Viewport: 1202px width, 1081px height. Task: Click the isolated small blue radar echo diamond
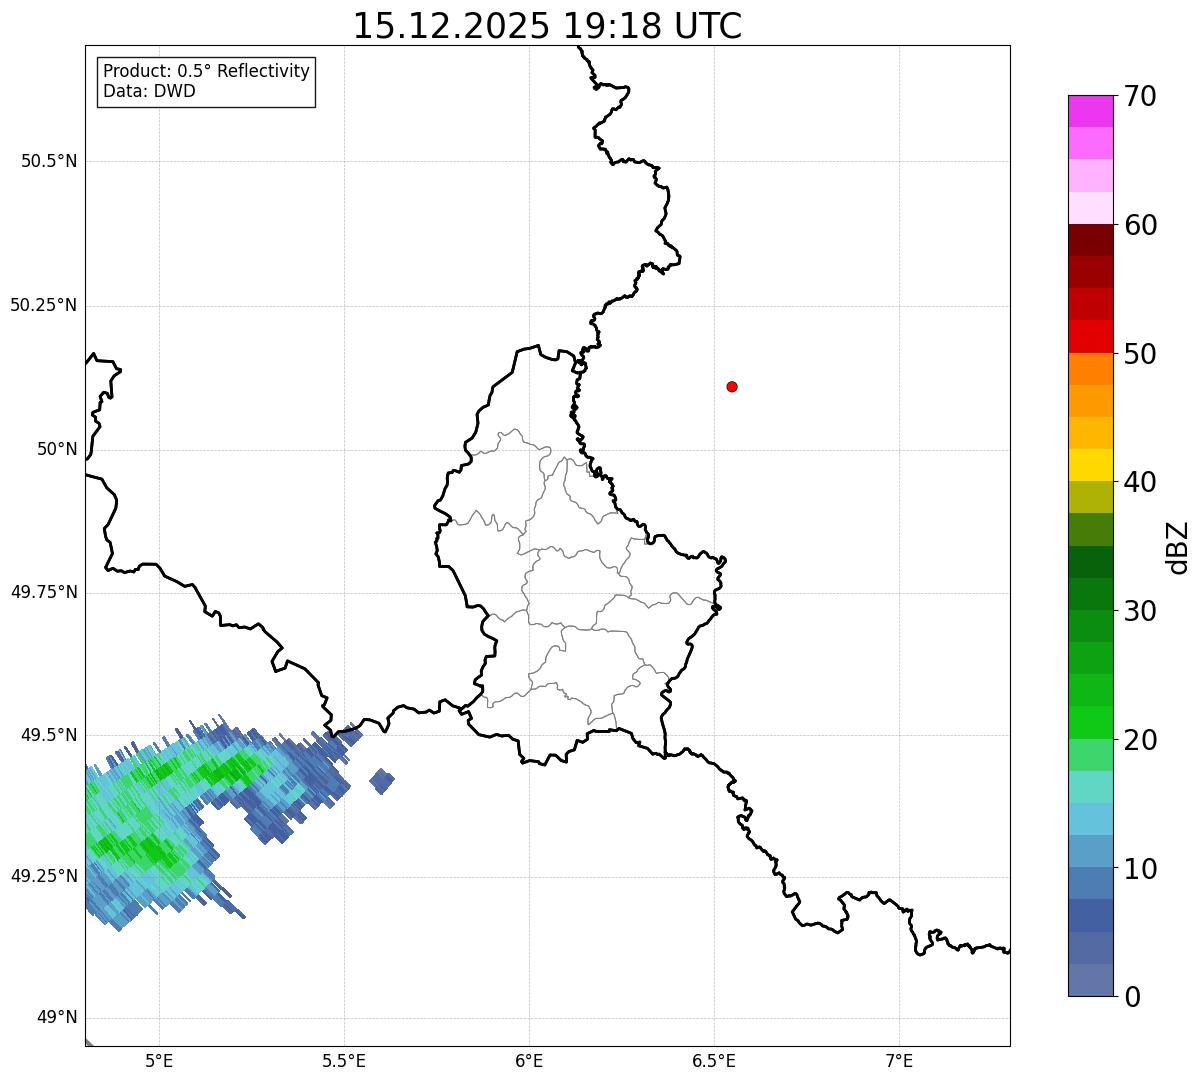pos(382,780)
